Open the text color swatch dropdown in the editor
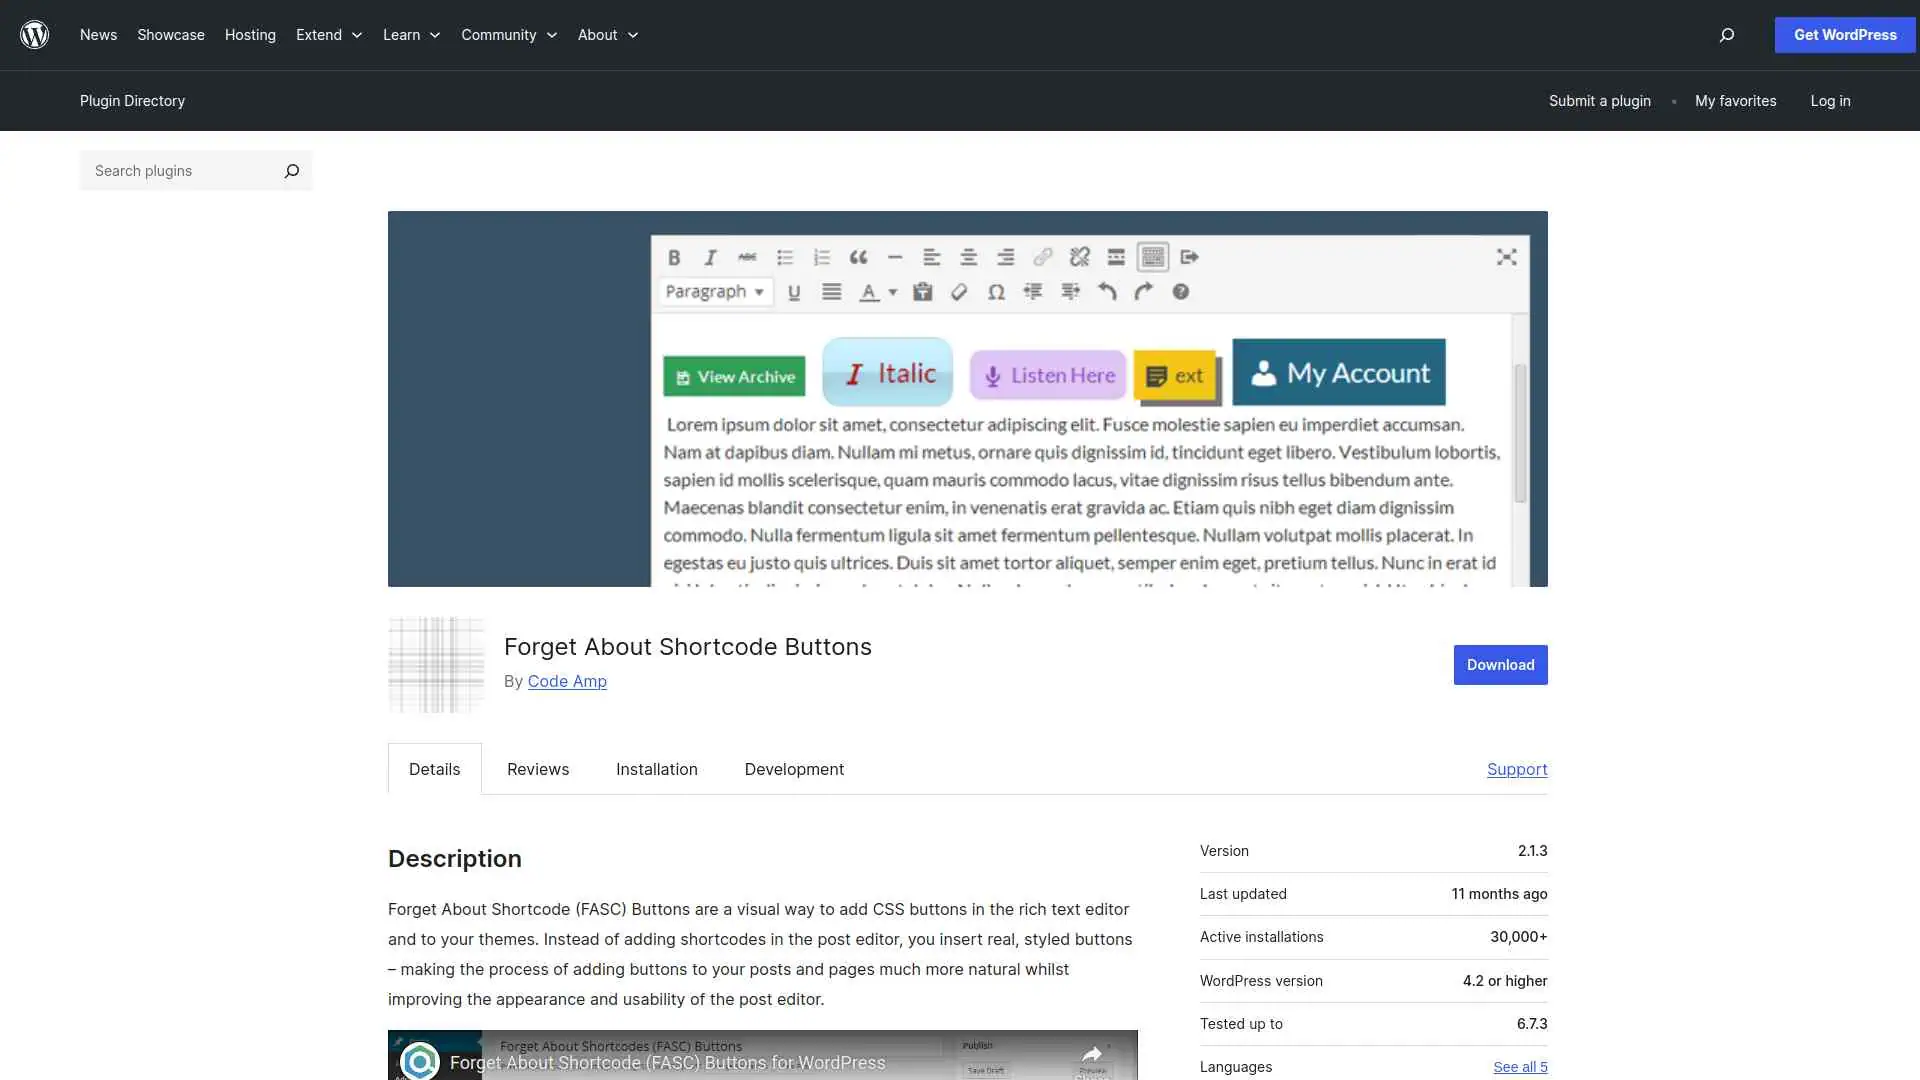Screen dimensions: 1920x1080 click(x=893, y=291)
